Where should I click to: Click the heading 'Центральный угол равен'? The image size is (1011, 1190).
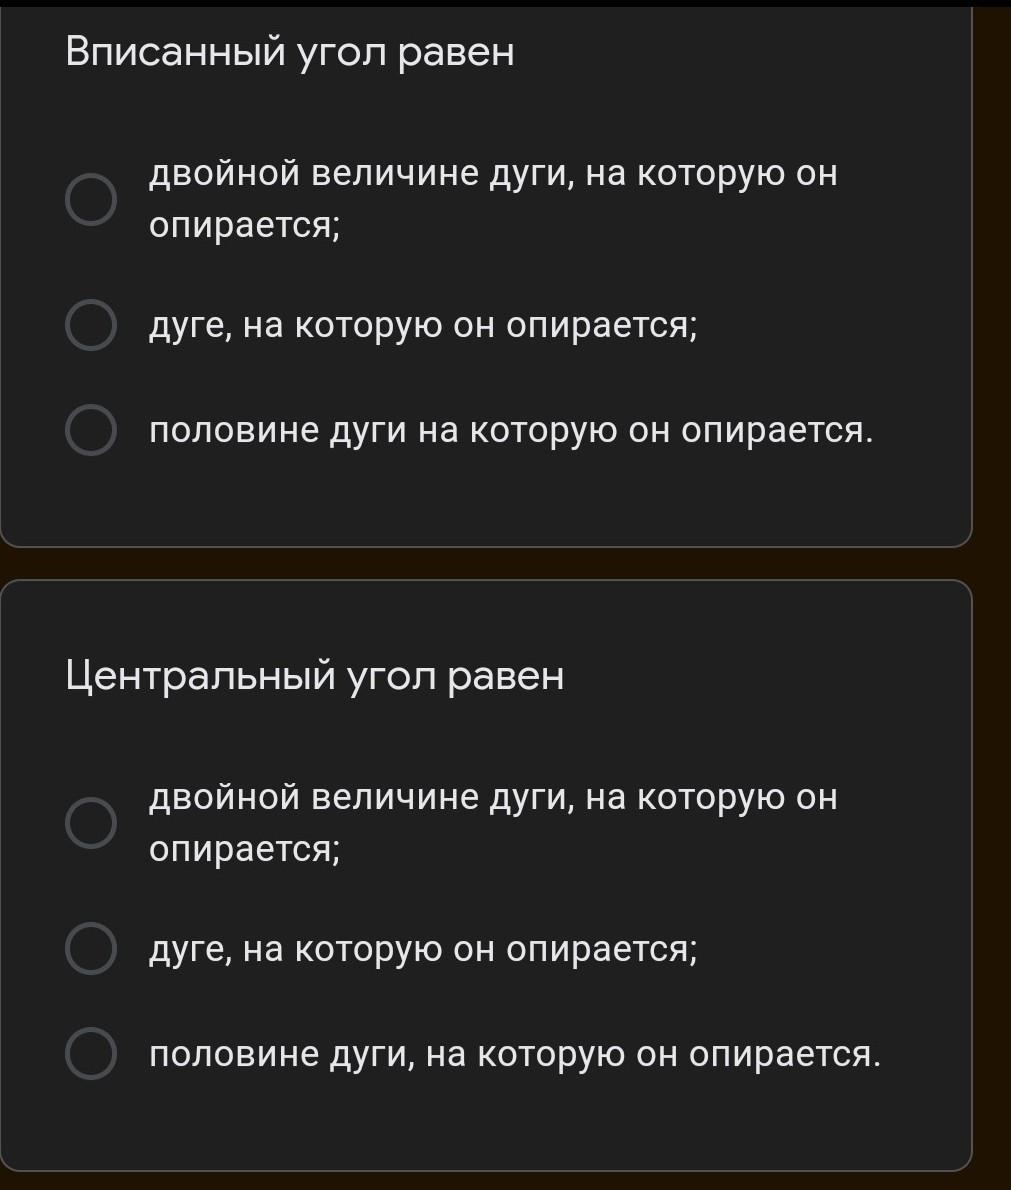coord(315,677)
